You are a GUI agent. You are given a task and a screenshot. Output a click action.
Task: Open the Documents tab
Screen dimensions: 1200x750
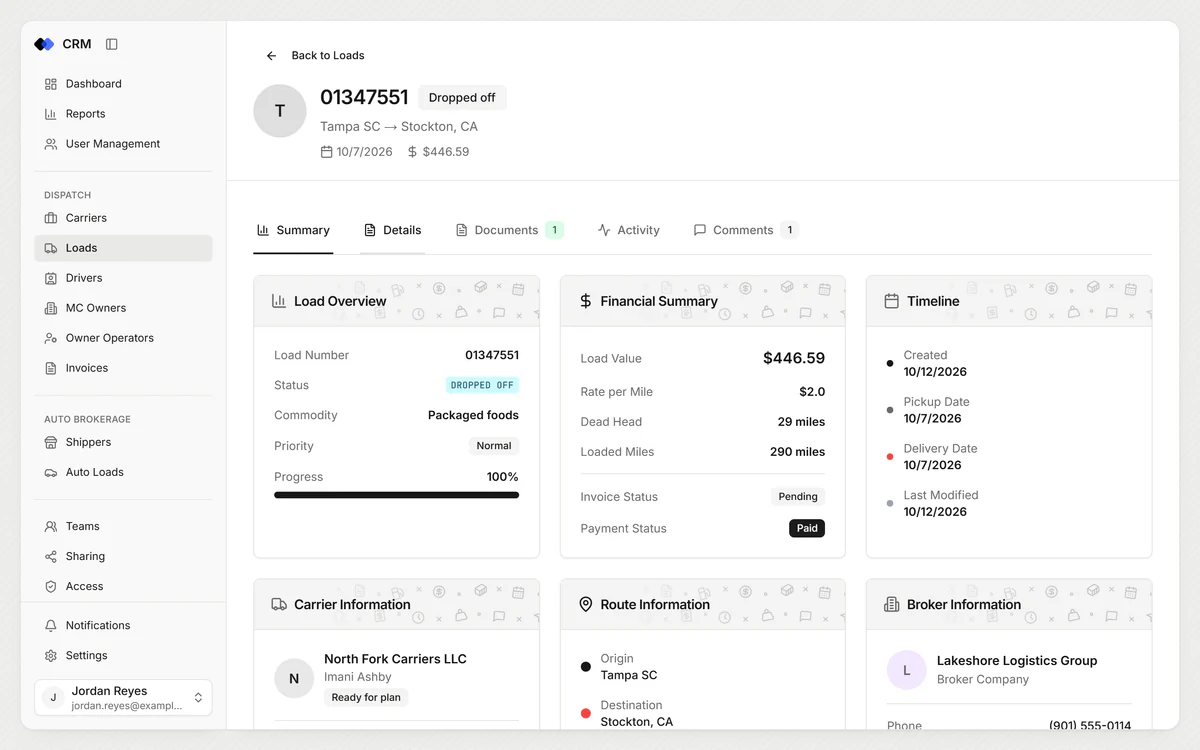509,230
